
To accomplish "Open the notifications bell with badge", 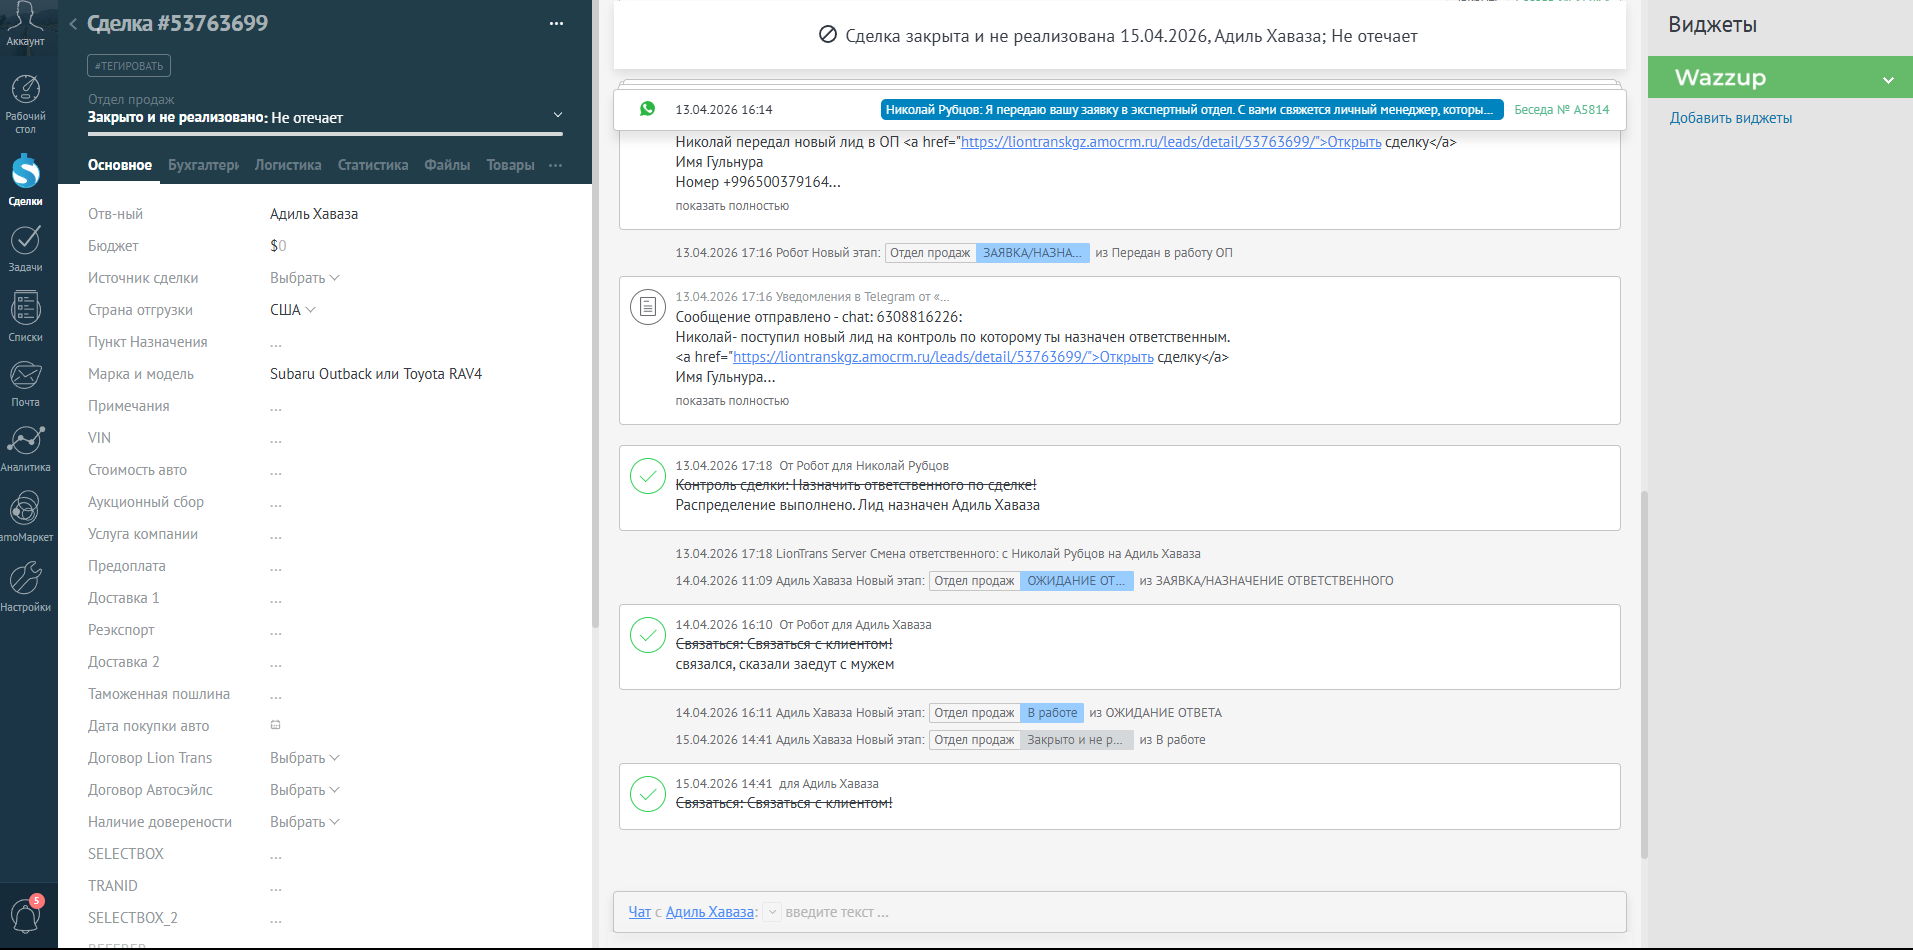I will 26,914.
